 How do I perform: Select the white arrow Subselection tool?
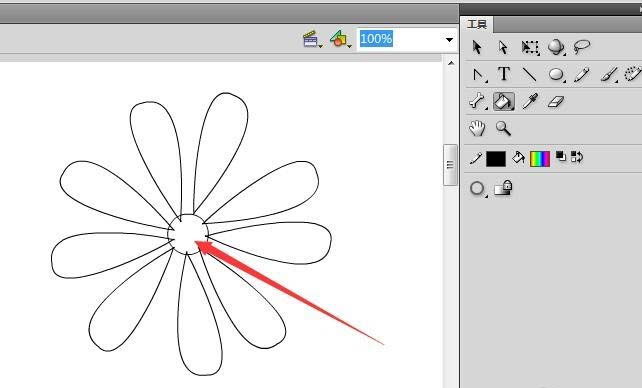point(503,47)
